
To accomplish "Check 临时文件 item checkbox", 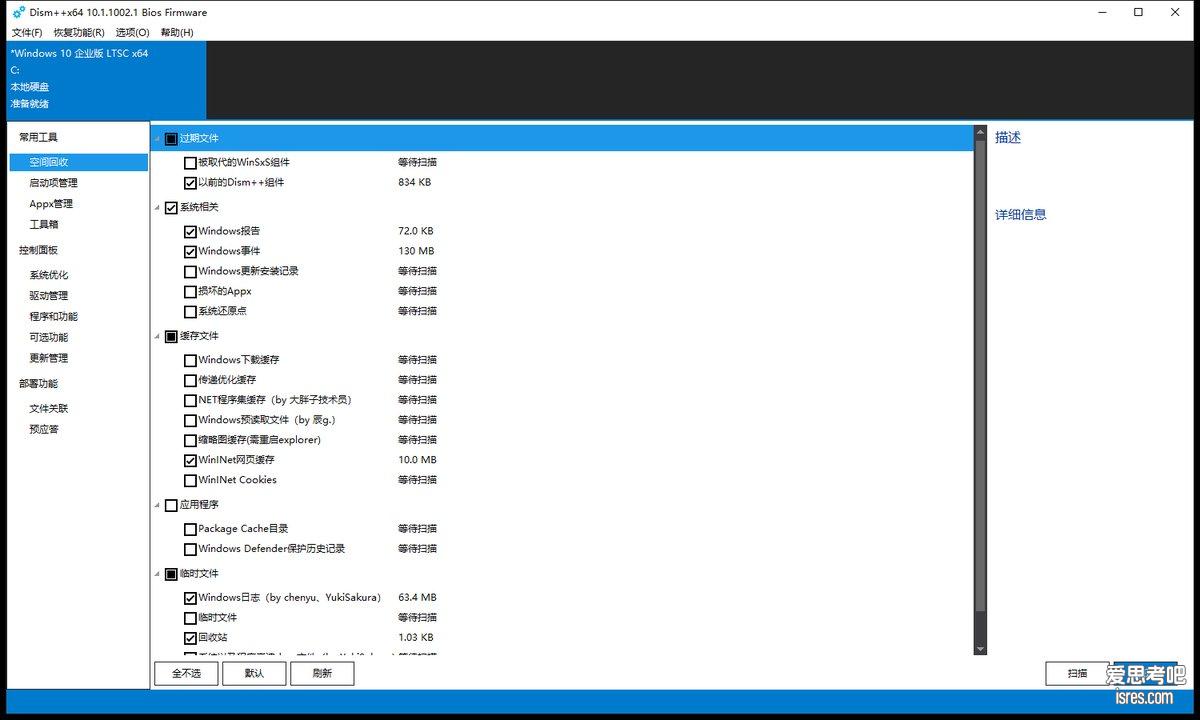I will point(190,619).
